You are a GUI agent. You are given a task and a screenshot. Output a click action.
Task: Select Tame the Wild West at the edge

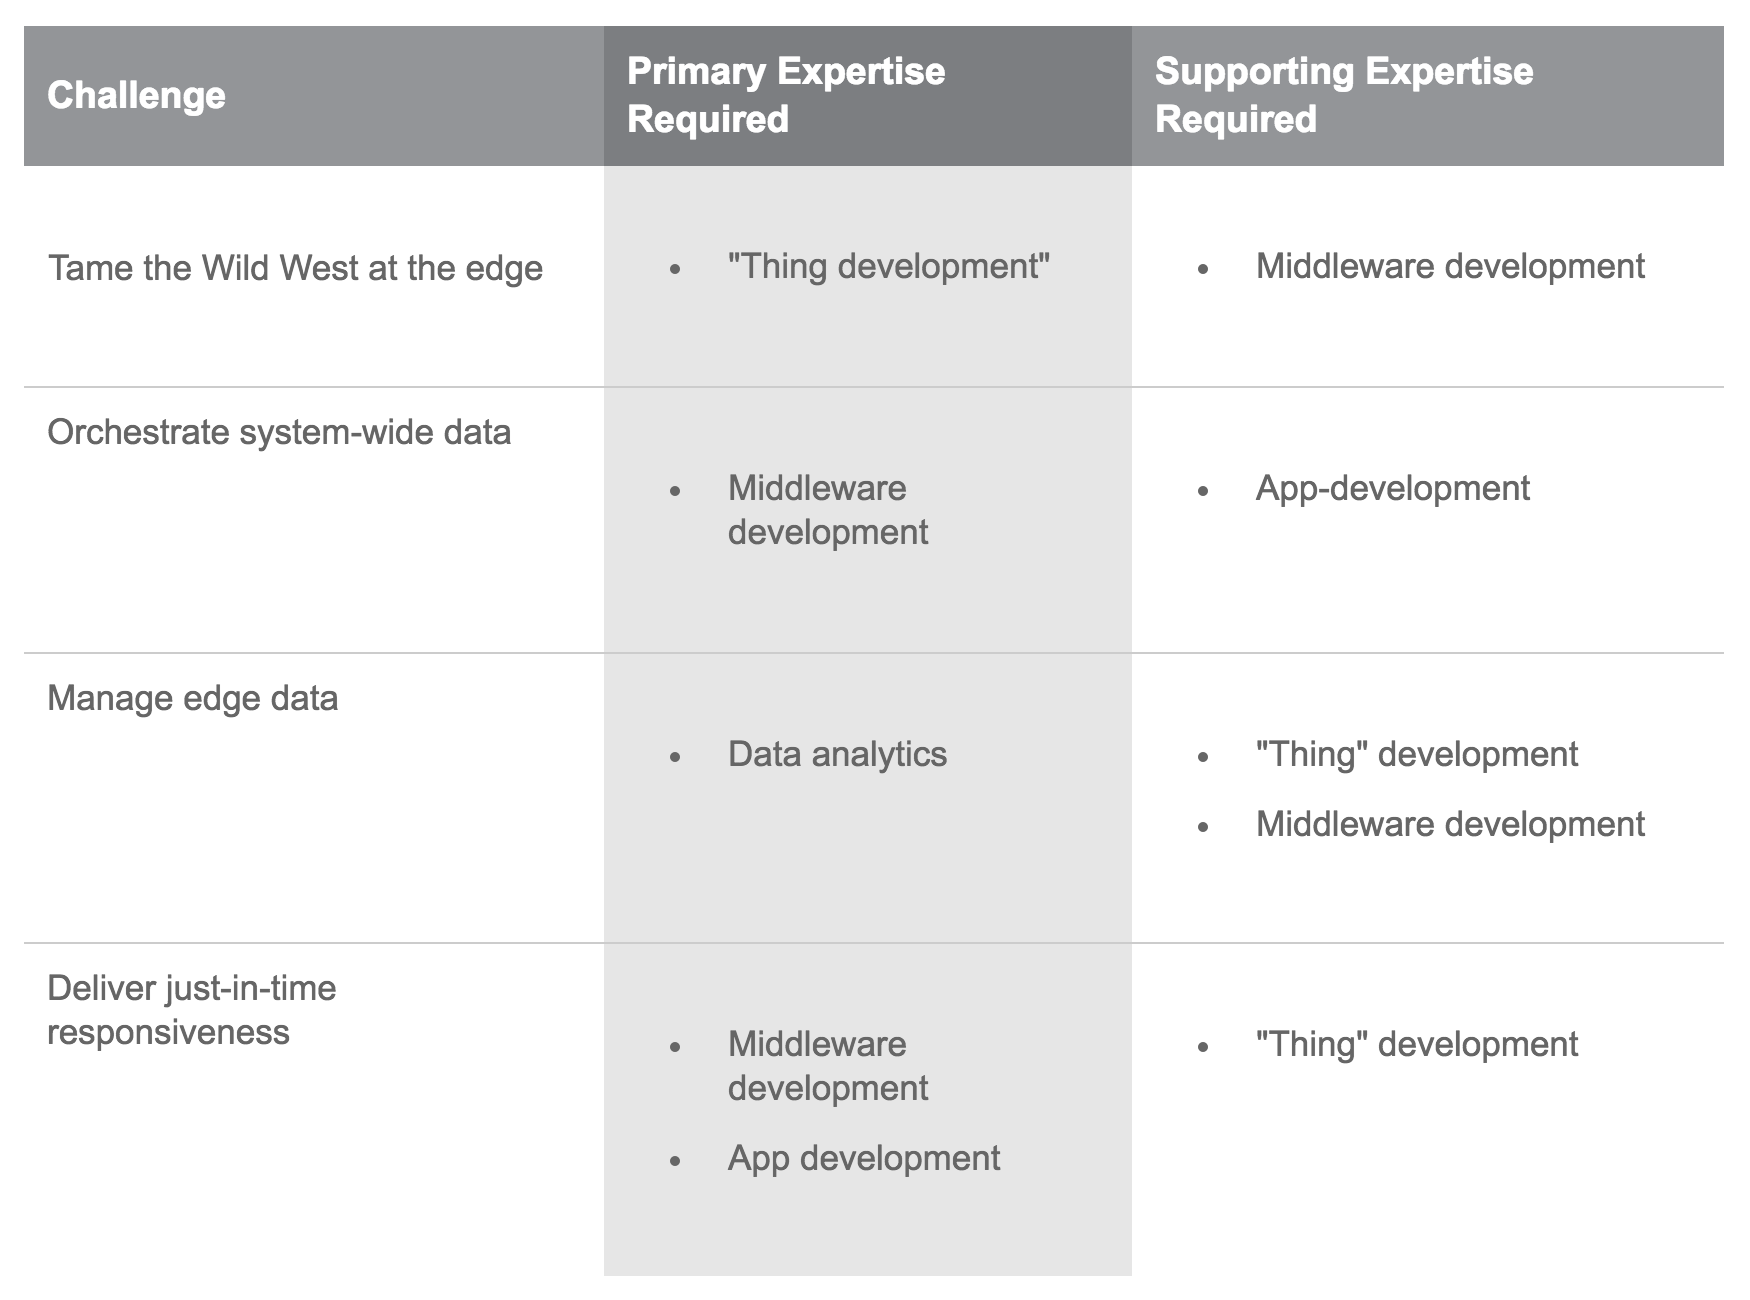tap(295, 268)
